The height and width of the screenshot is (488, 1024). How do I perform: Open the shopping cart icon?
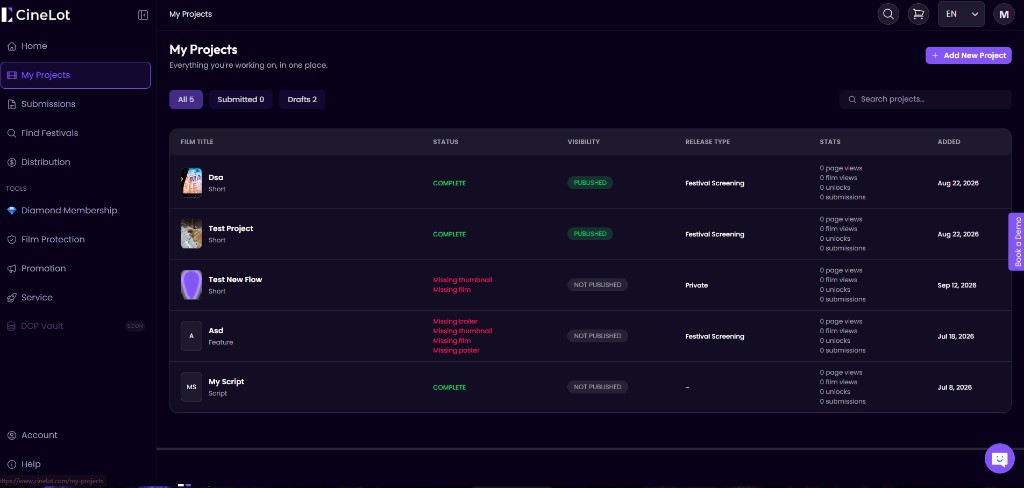[x=918, y=14]
